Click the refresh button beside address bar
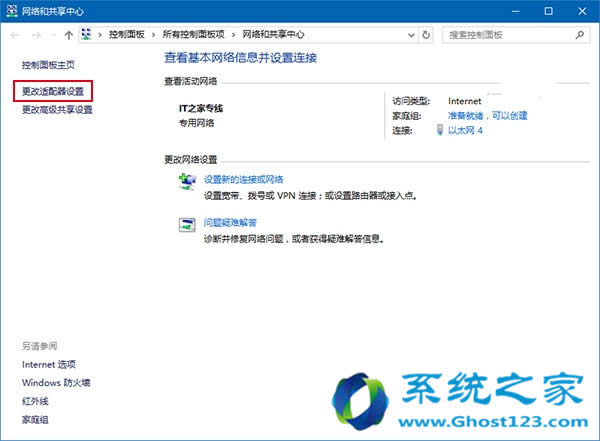Screen dimensions: 600x441 coord(427,34)
